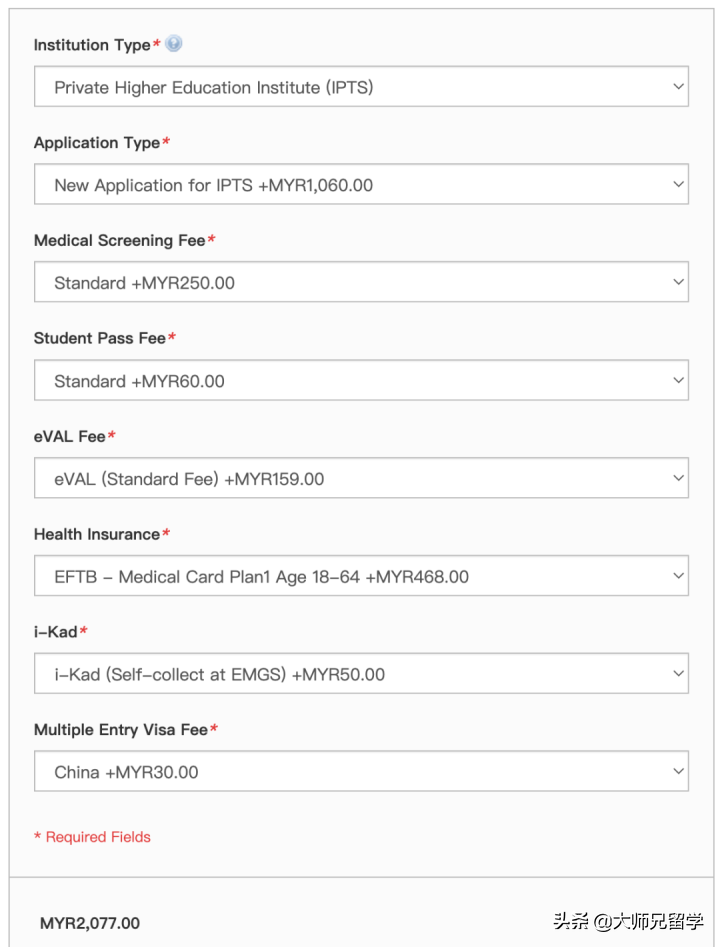The height and width of the screenshot is (947, 720).
Task: Click the red Required Fields note
Action: click(x=93, y=837)
